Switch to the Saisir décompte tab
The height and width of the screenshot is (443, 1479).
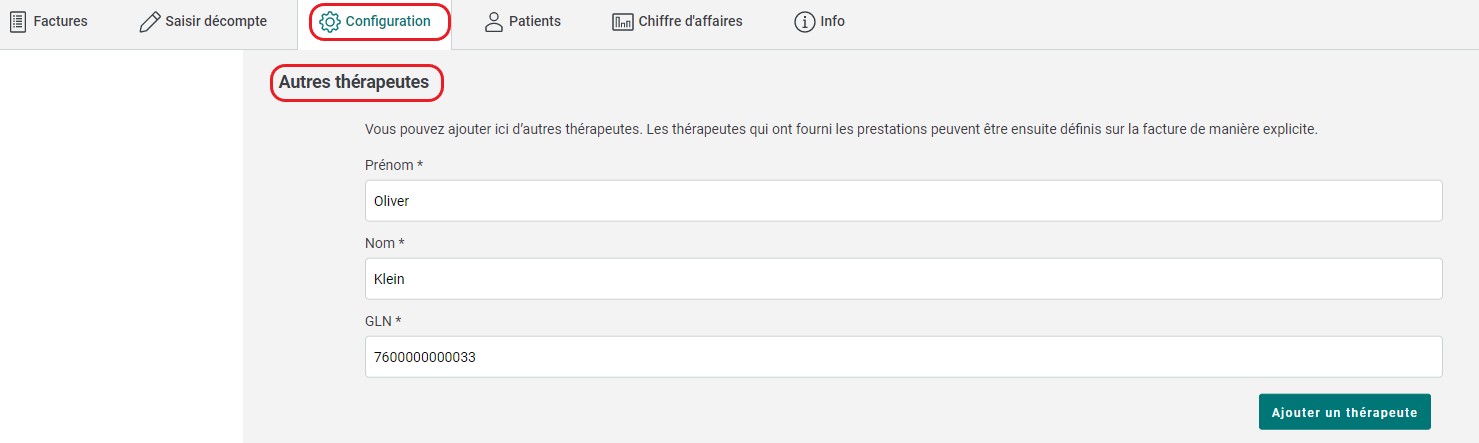[x=203, y=21]
